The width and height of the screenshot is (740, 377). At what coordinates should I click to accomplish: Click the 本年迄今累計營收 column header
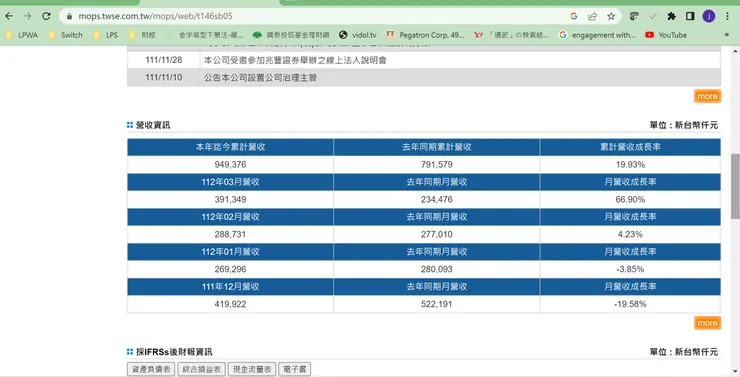230,147
